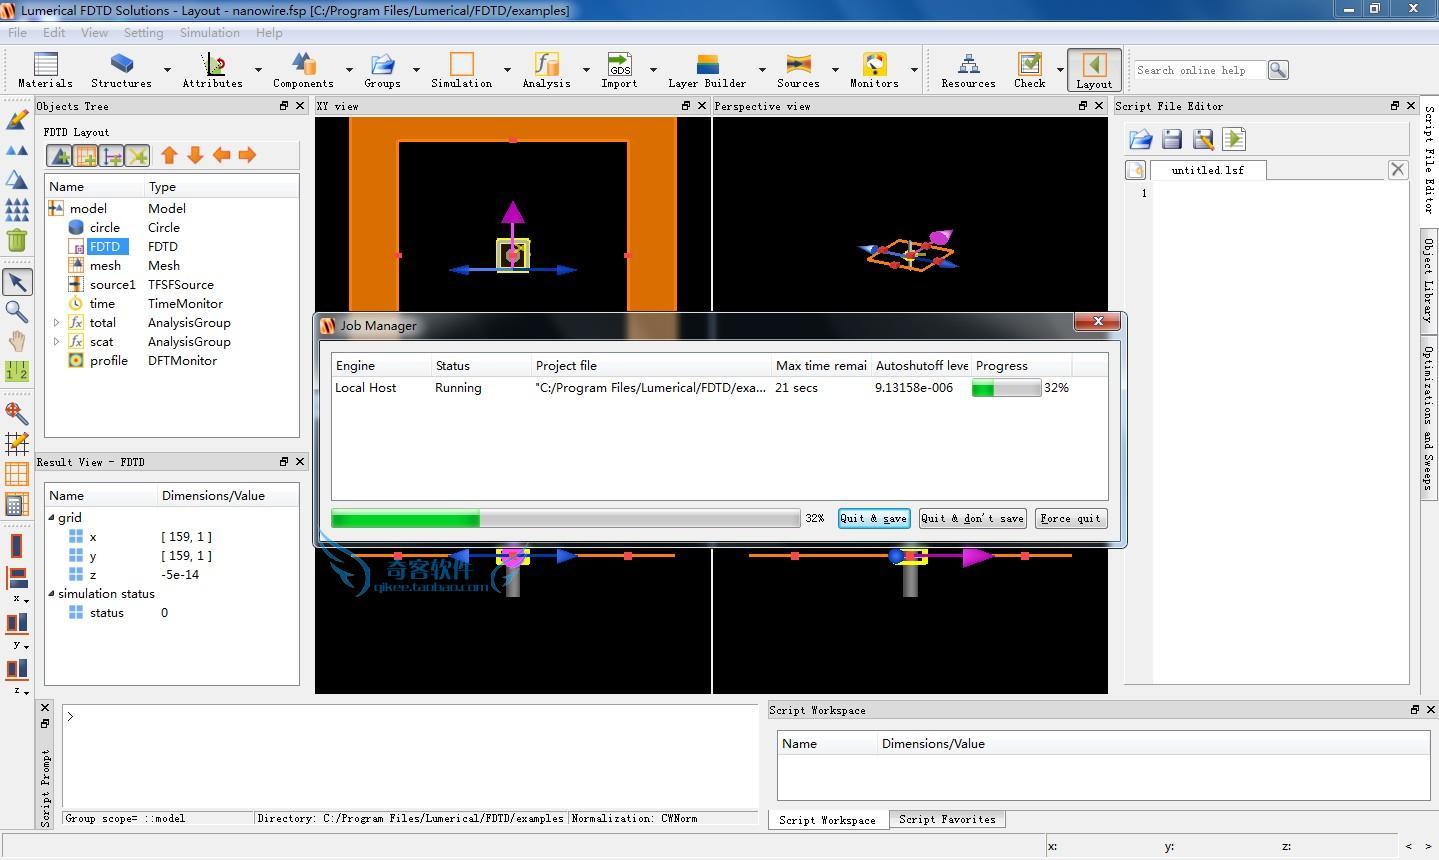Click the overall job progress bar

click(565, 518)
